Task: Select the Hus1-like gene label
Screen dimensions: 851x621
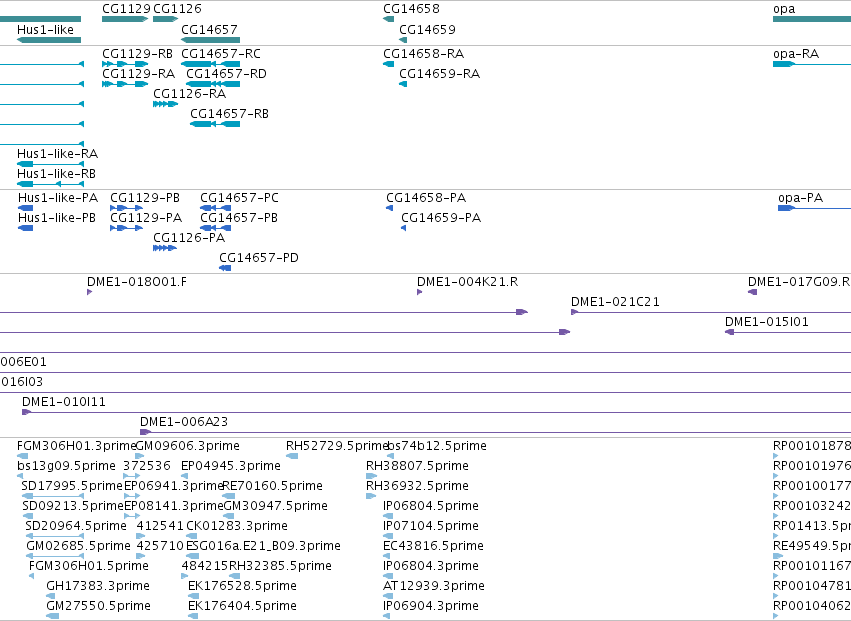Action: pos(46,29)
